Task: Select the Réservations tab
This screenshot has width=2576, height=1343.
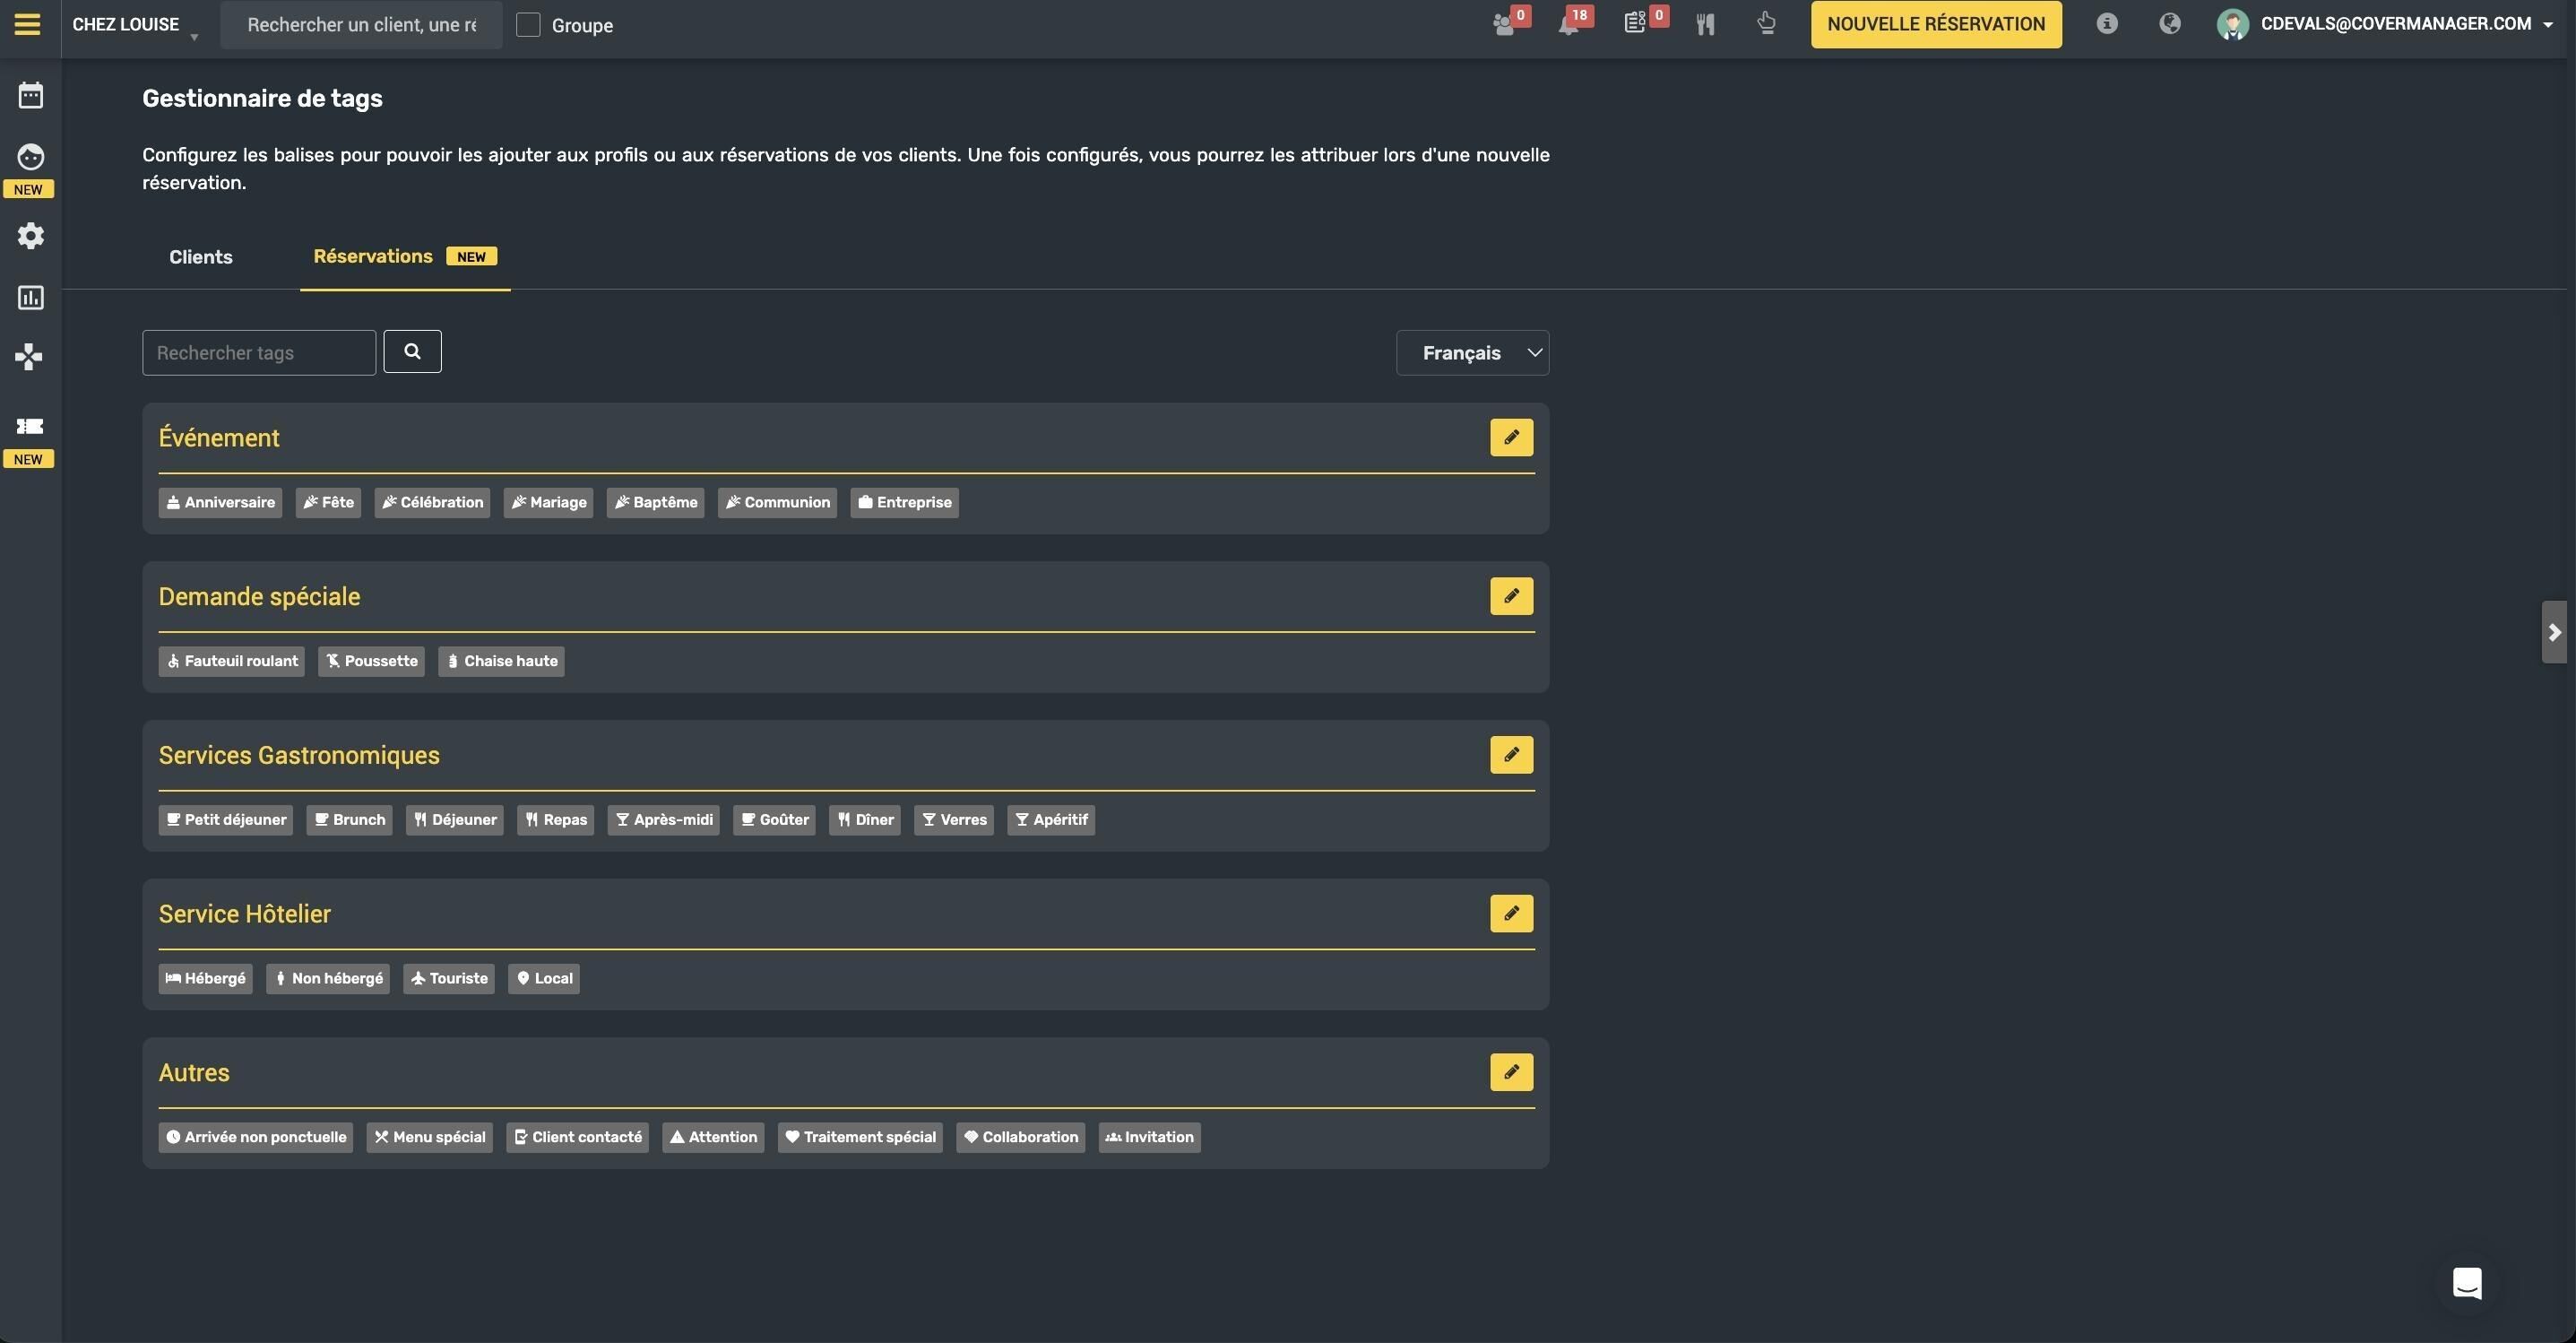Action: 404,257
